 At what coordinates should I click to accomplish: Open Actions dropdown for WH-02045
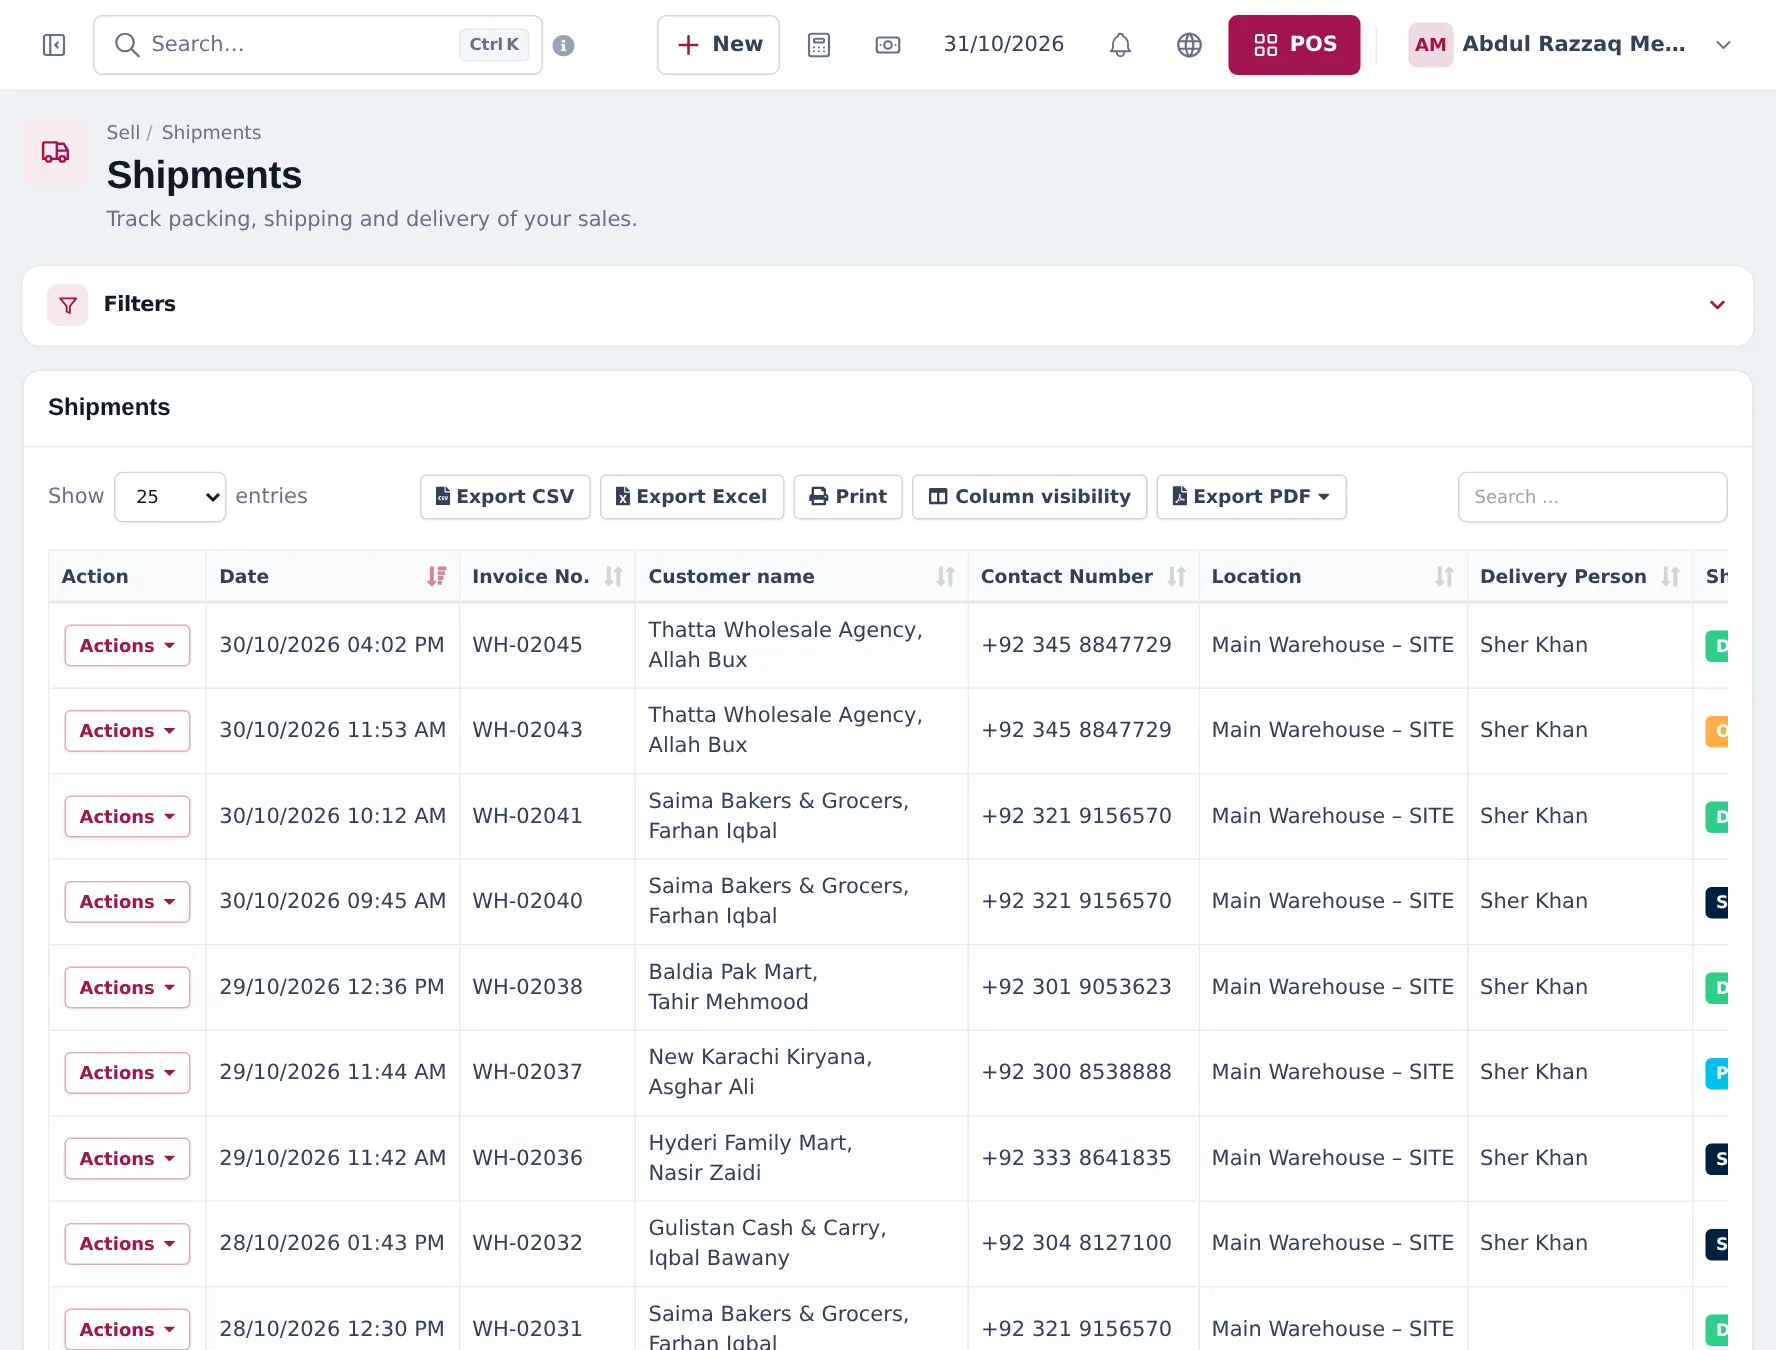click(127, 646)
